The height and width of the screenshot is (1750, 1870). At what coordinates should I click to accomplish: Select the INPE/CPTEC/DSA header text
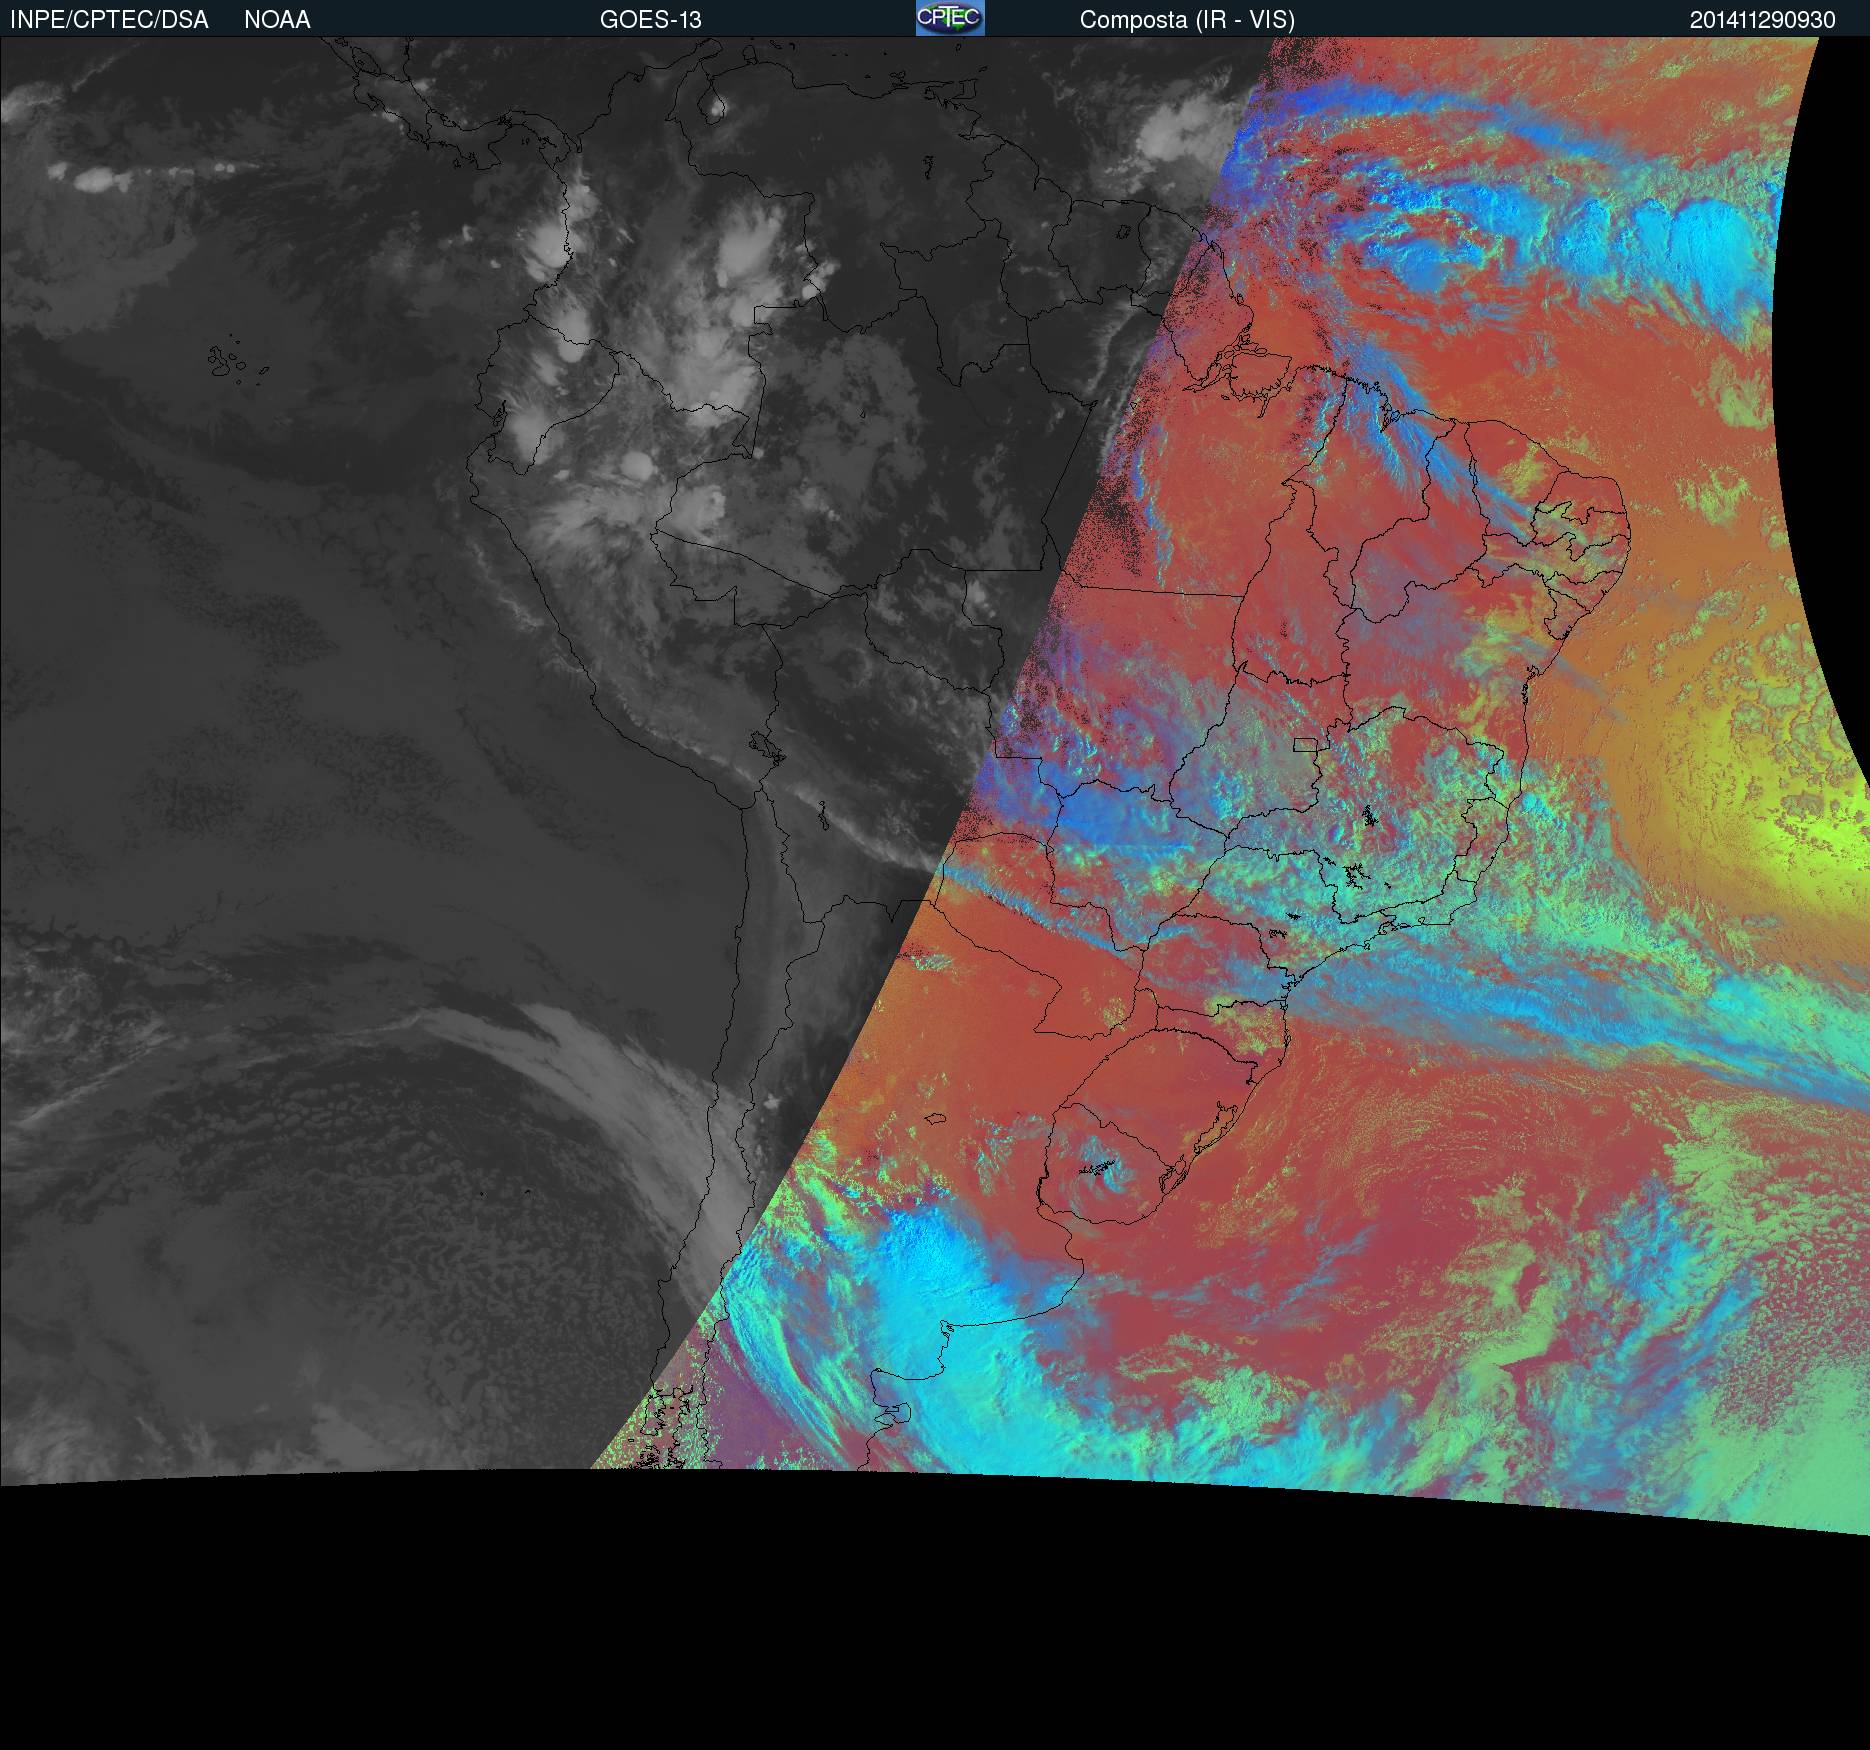point(109,20)
